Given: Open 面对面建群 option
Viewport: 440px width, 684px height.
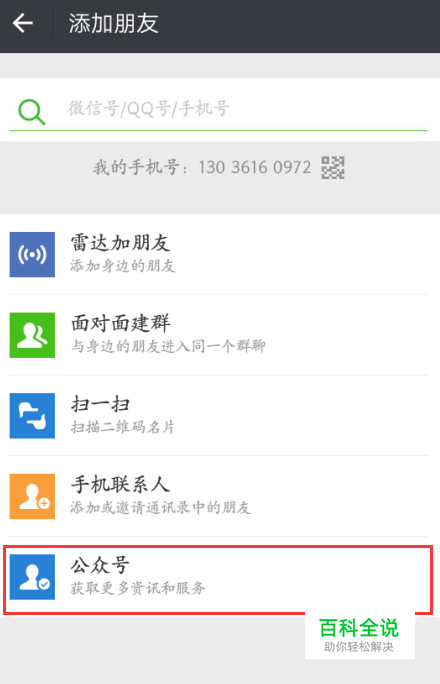Looking at the screenshot, I should (218, 335).
